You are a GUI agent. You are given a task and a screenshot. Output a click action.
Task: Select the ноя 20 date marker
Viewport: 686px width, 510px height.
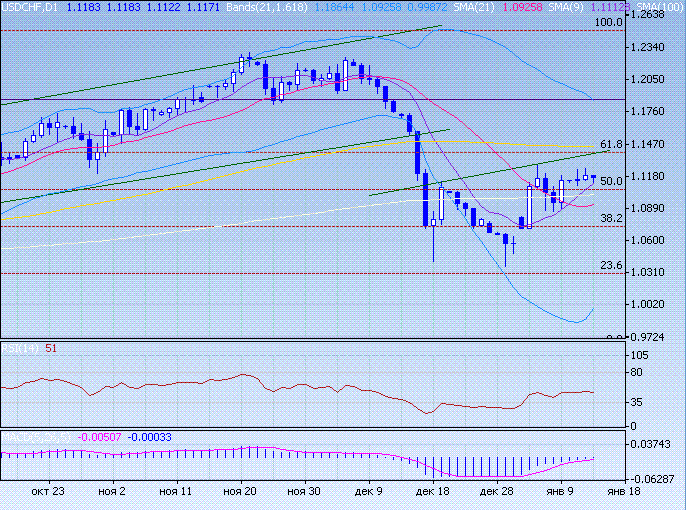(x=240, y=492)
